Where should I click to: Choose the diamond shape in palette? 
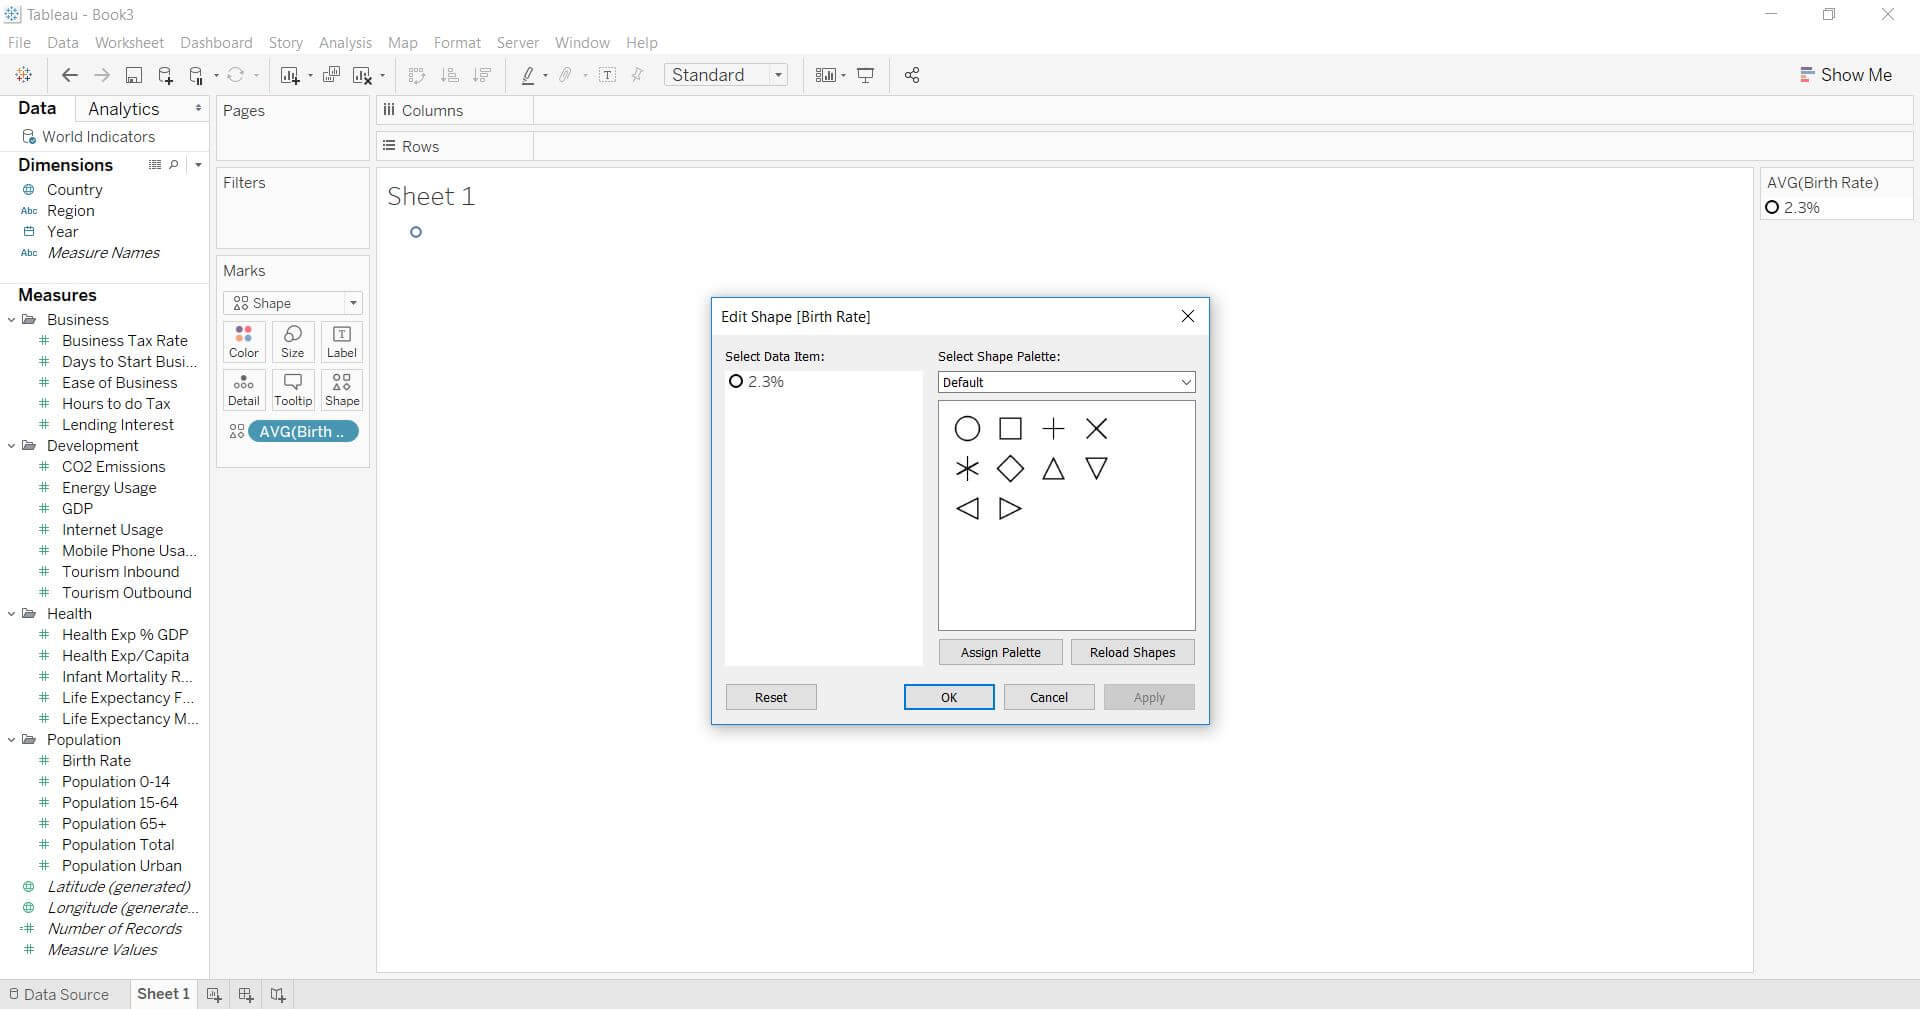1010,469
